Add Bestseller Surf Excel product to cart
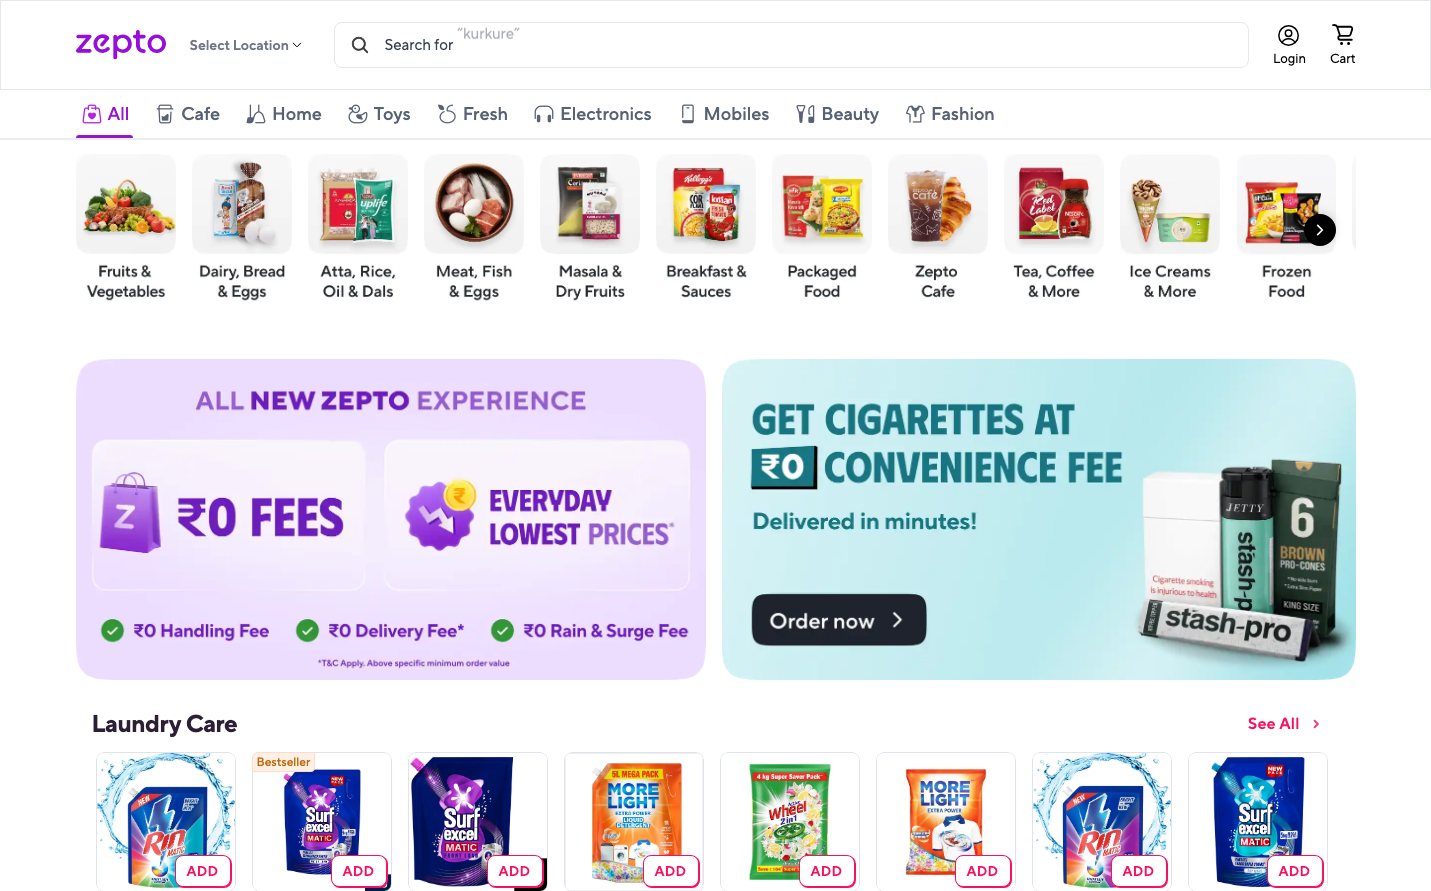The height and width of the screenshot is (891, 1431). tap(358, 871)
